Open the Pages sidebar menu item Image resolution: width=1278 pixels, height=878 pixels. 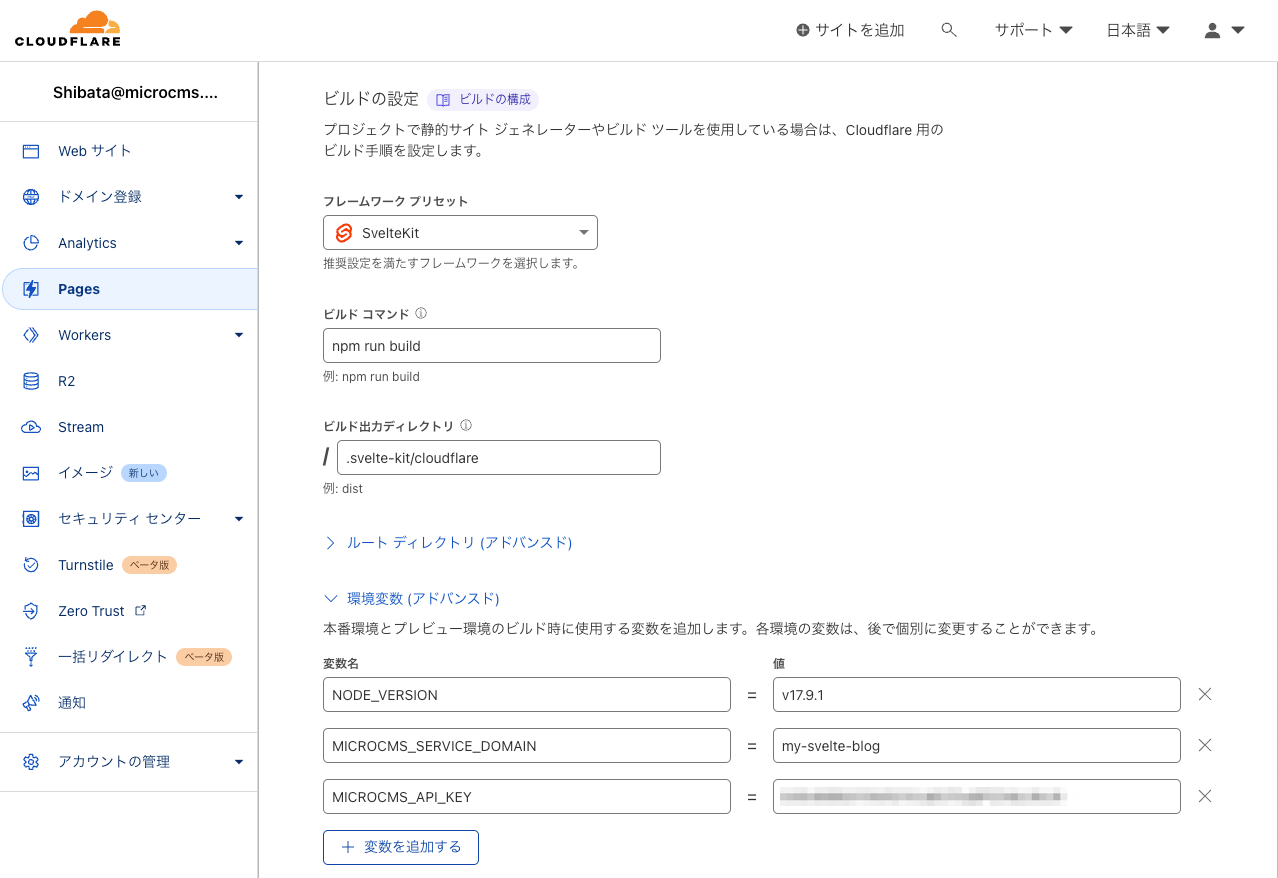tap(79, 289)
